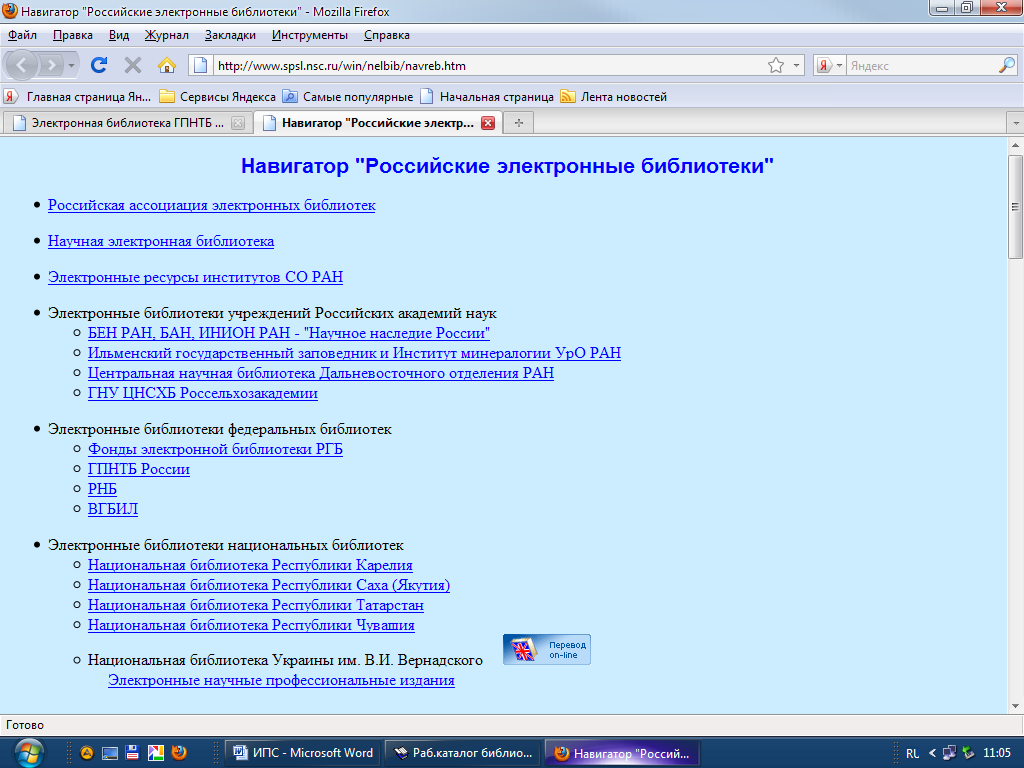Viewport: 1024px width, 768px height.
Task: Click the taskbar clock 11:05
Action: click(x=997, y=753)
